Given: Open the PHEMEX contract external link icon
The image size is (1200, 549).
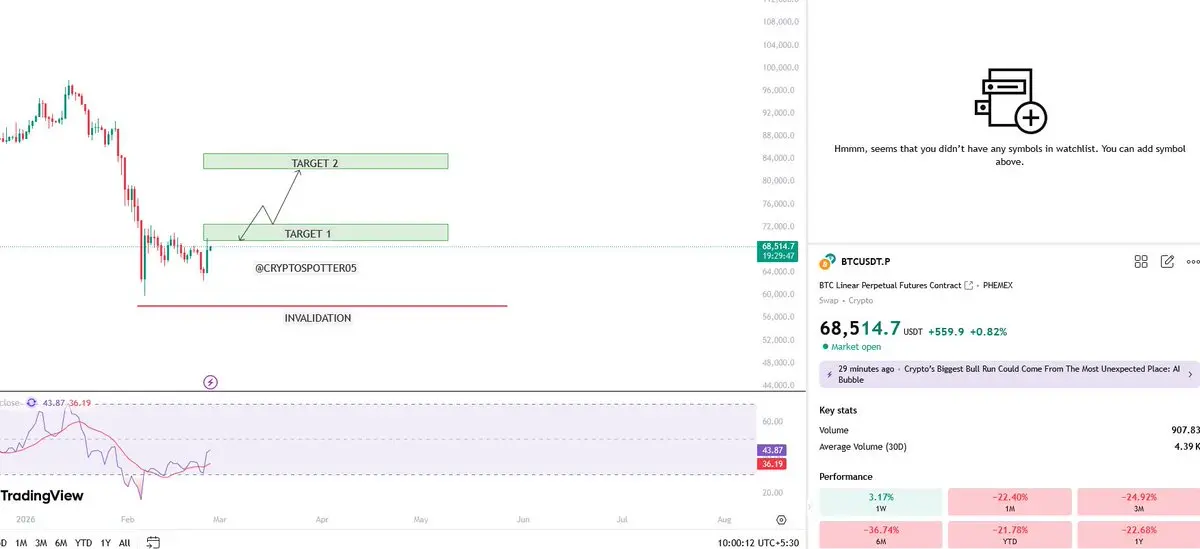Looking at the screenshot, I should click(x=969, y=285).
